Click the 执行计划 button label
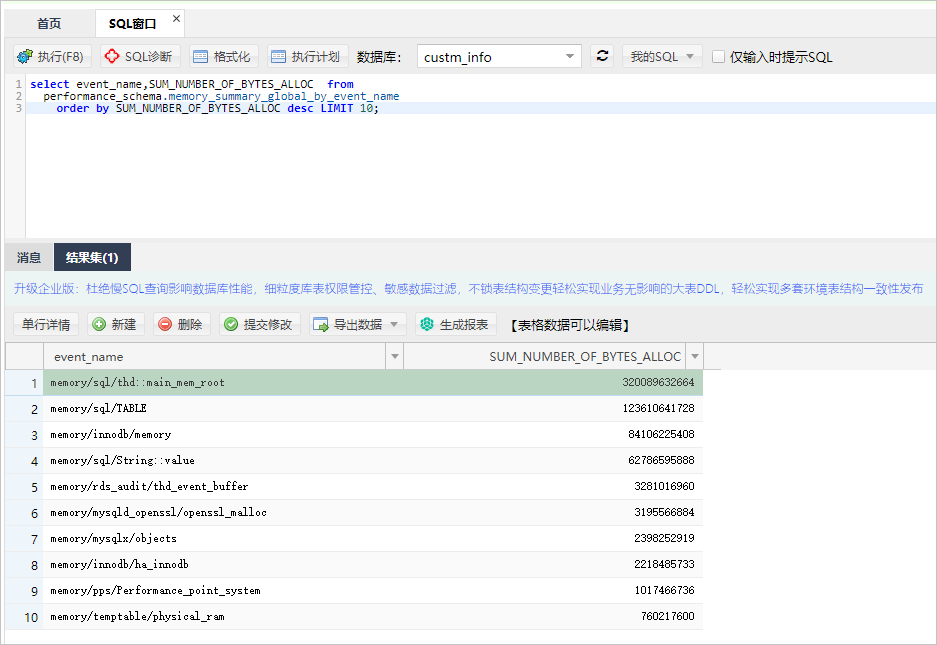This screenshot has height=645, width=937. (316, 57)
